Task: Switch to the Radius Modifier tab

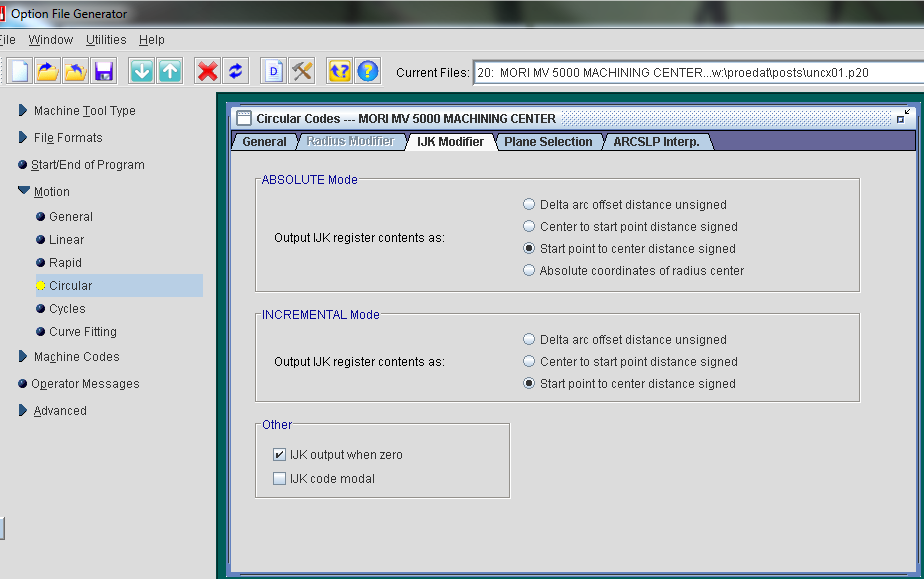Action: coord(350,141)
